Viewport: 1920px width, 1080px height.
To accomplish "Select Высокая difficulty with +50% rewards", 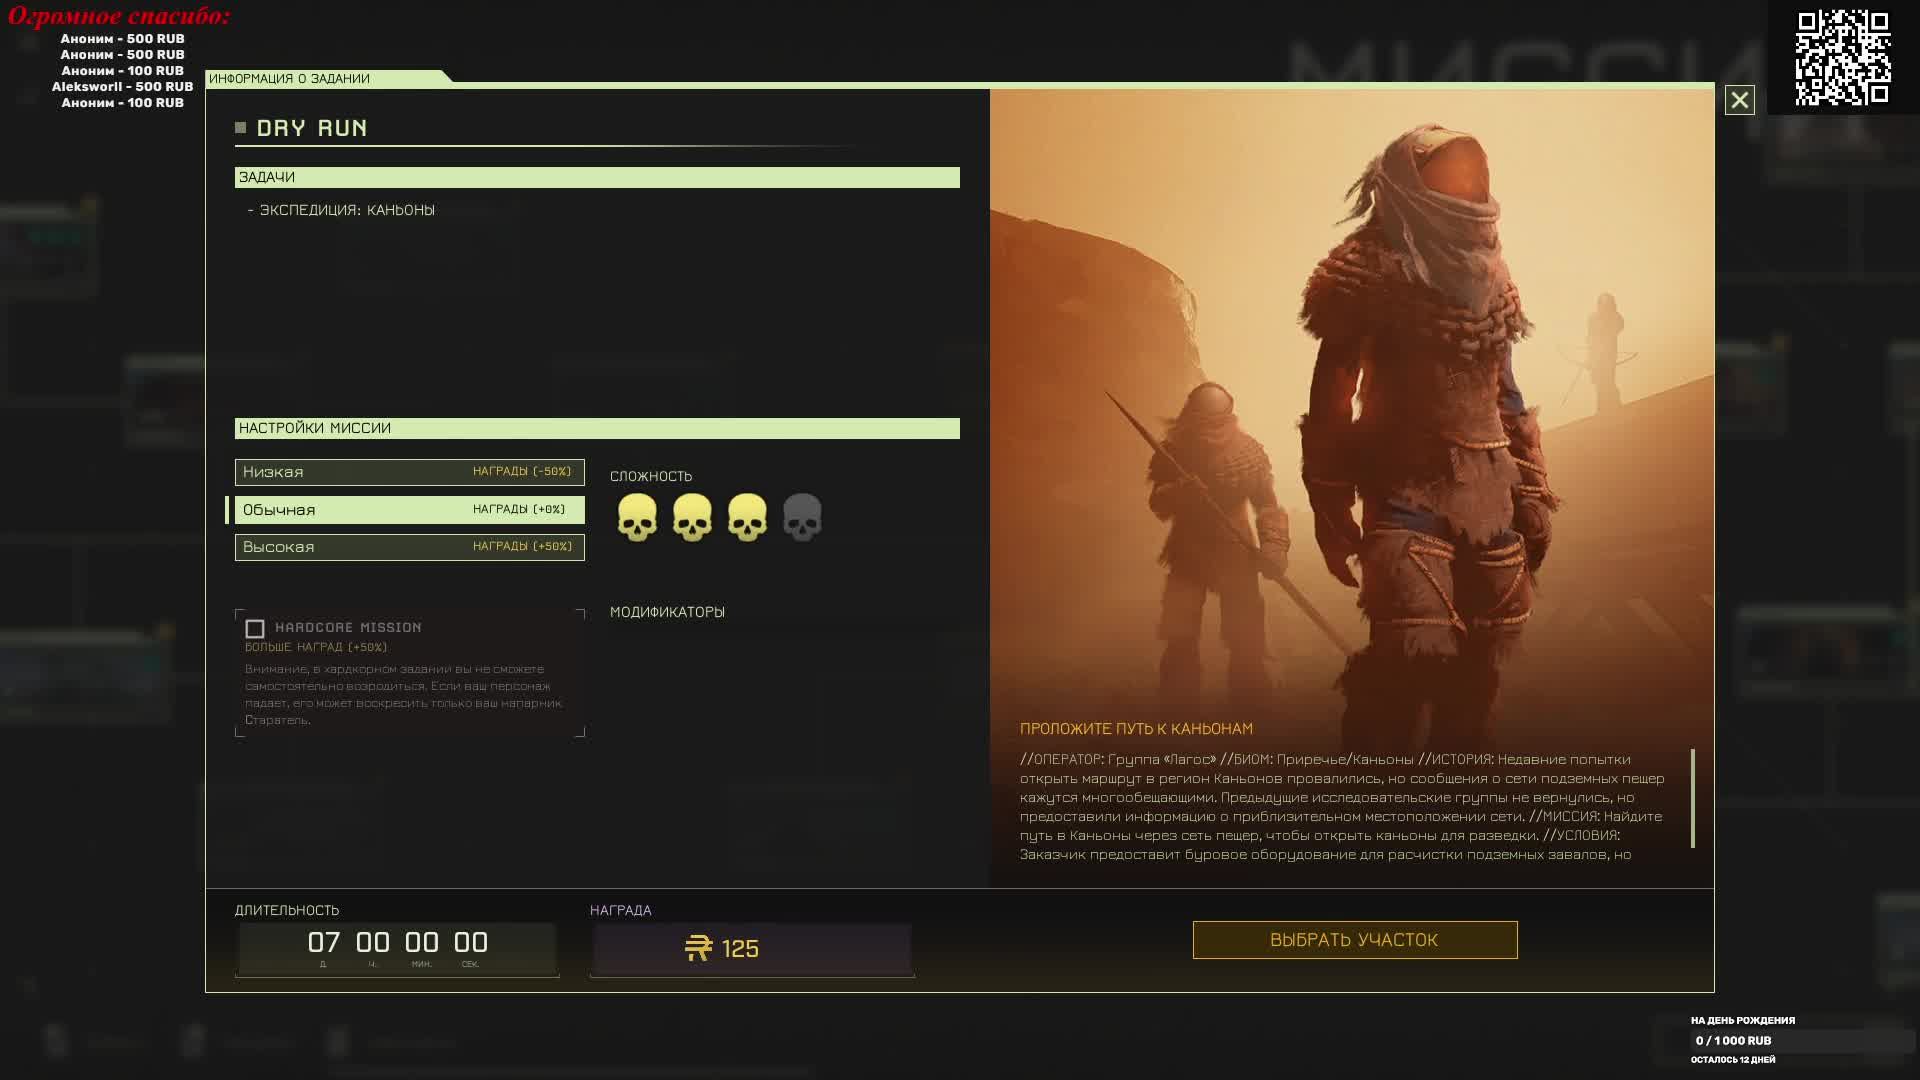I will pyautogui.click(x=409, y=547).
